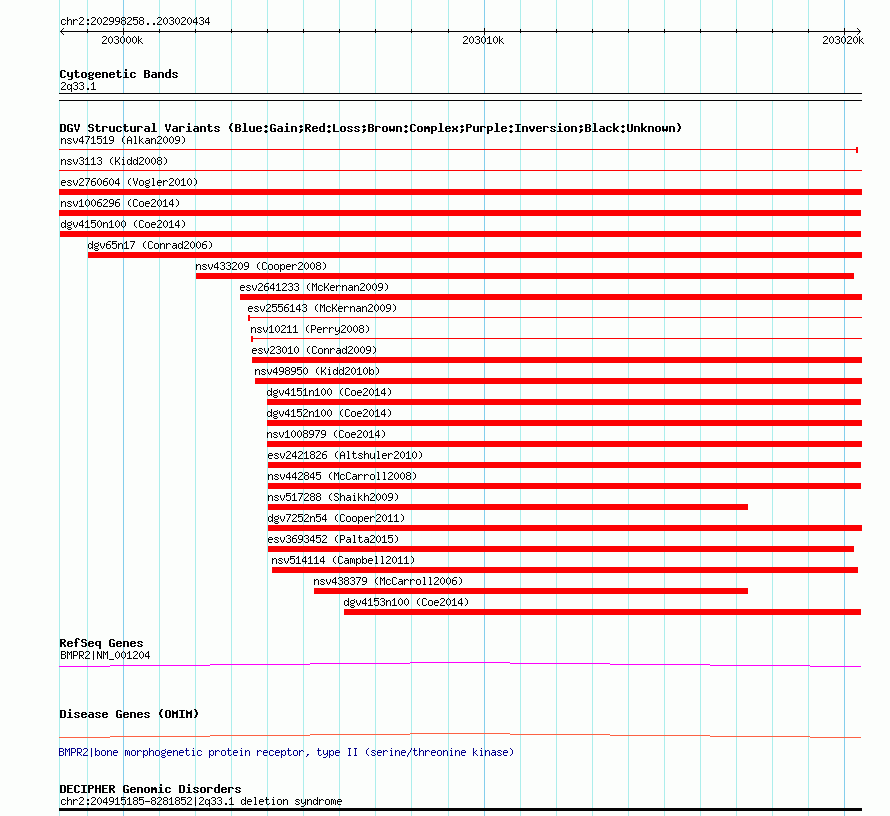Click the nsv471519 (Alkan2009) variant label
Image resolution: width=890 pixels, height=816 pixels.
(123, 140)
